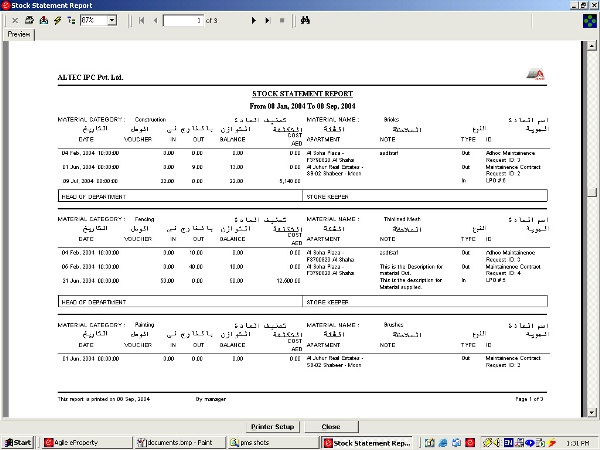Click the red quick launch application icon
Image resolution: width=600 pixels, height=450 pixels.
pos(470,443)
